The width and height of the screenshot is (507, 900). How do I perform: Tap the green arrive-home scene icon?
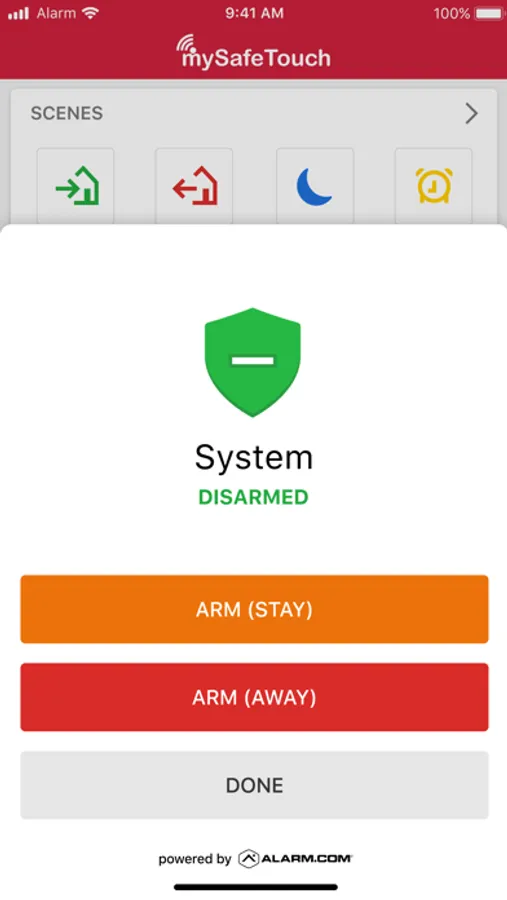click(76, 186)
